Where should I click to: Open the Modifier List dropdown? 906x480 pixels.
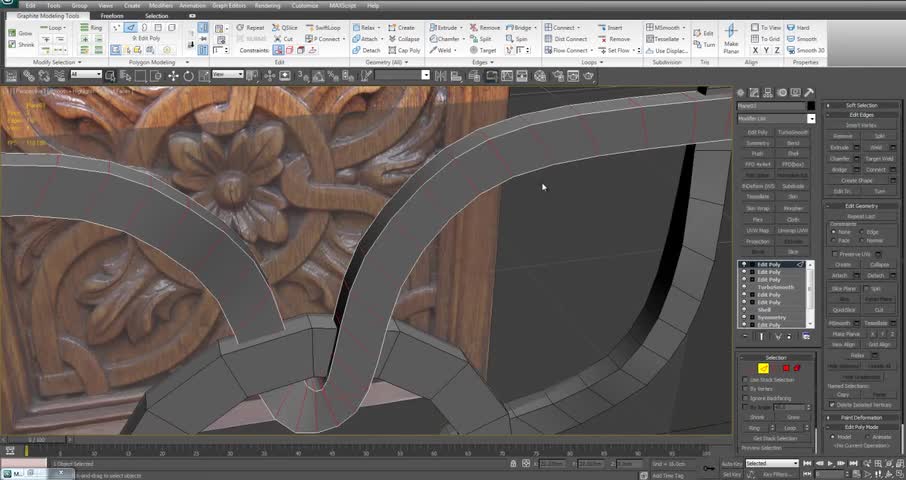[x=811, y=118]
